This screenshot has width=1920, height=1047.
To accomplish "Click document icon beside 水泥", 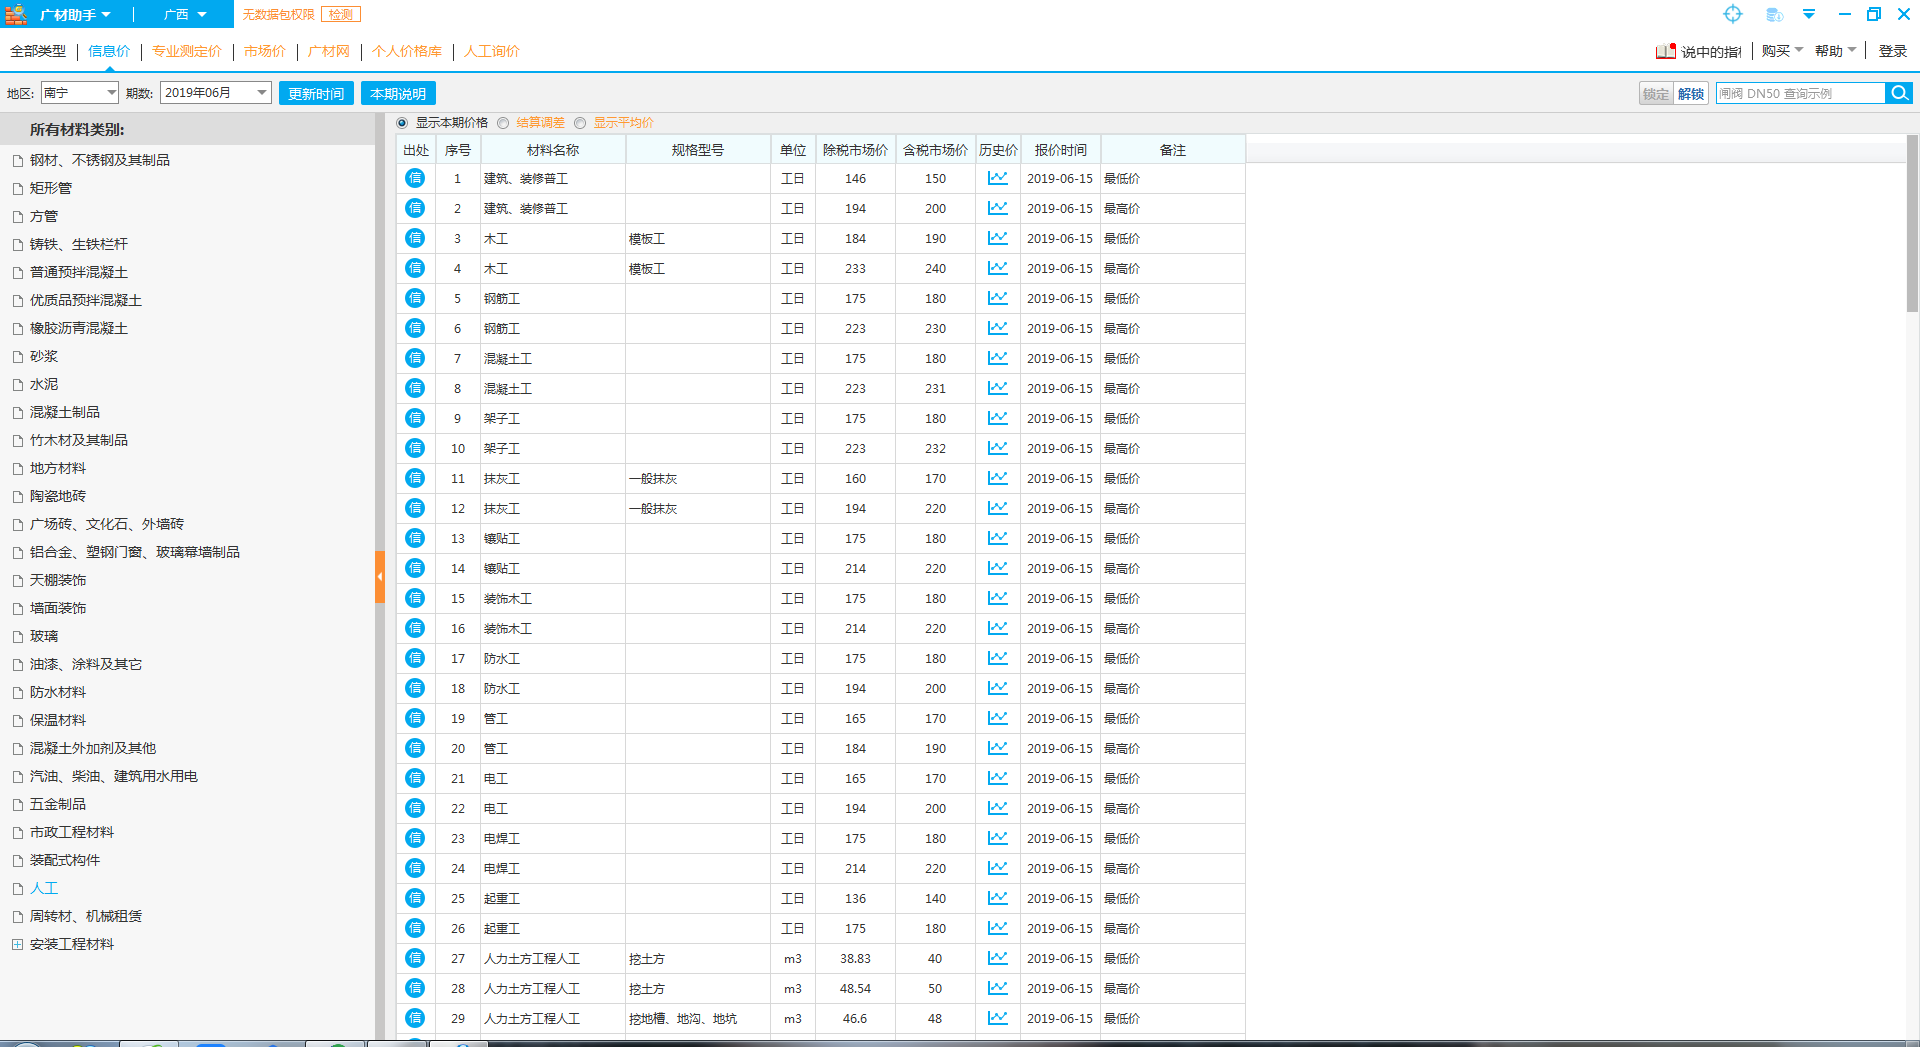I will 17,384.
